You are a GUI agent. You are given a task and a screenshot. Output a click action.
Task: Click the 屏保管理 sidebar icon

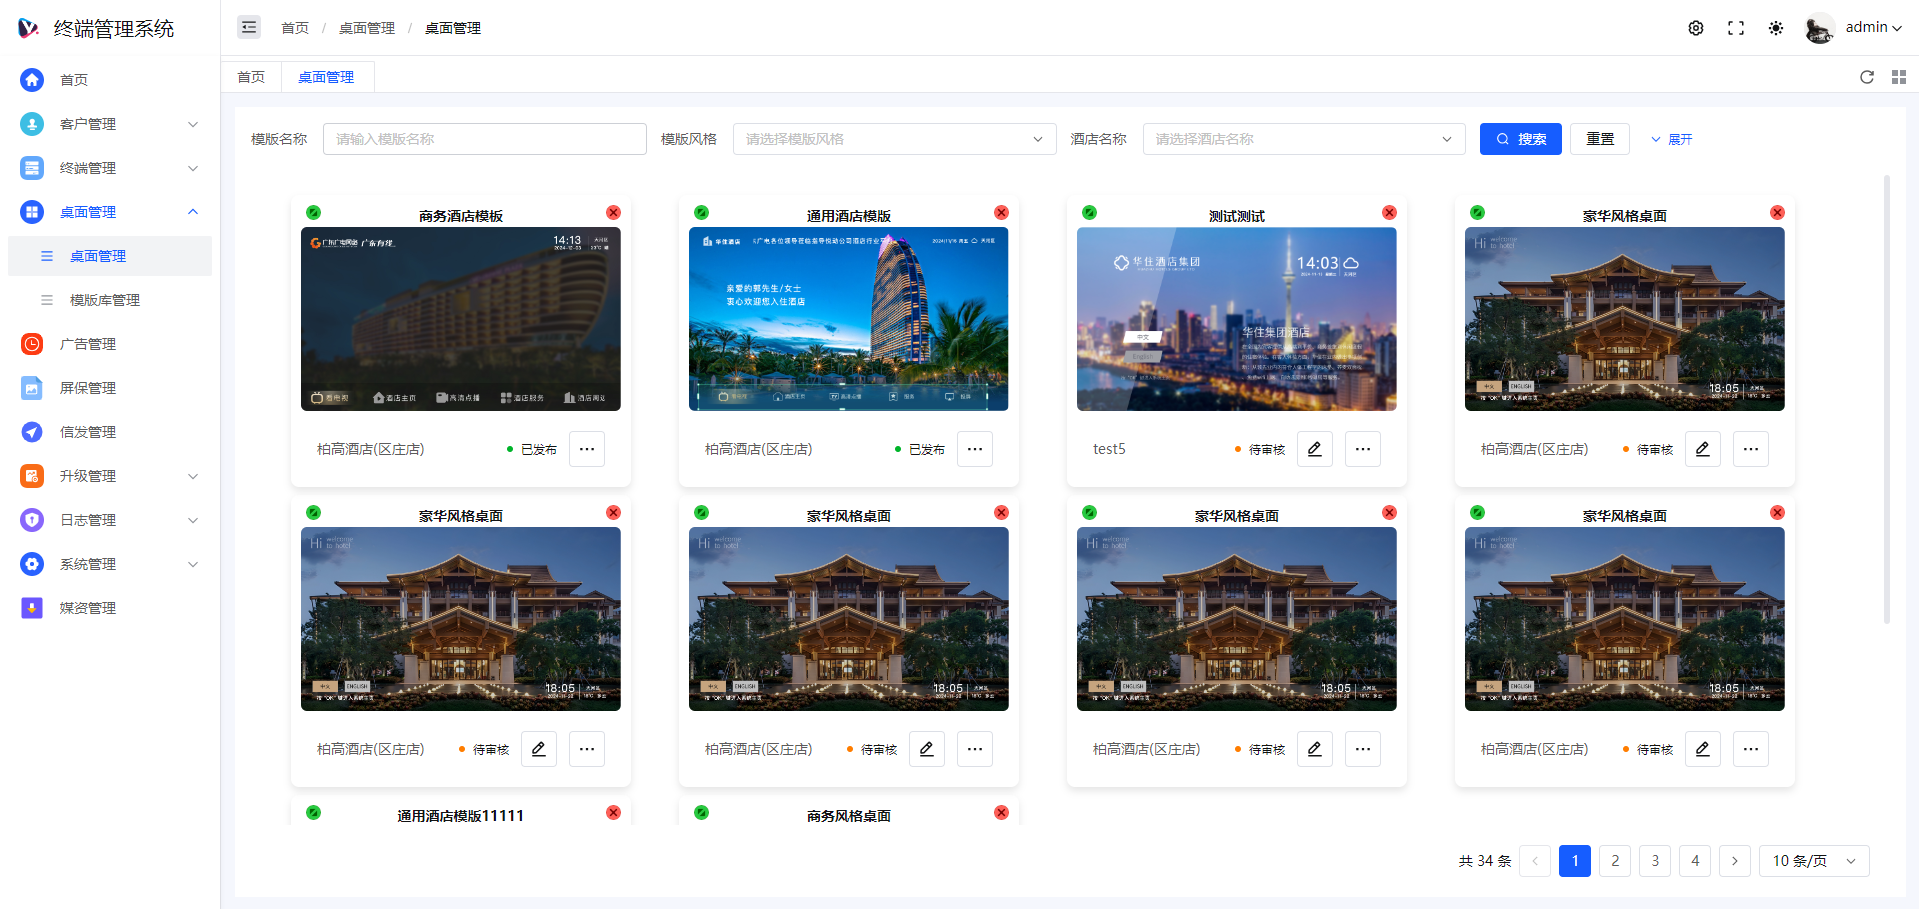tap(32, 388)
